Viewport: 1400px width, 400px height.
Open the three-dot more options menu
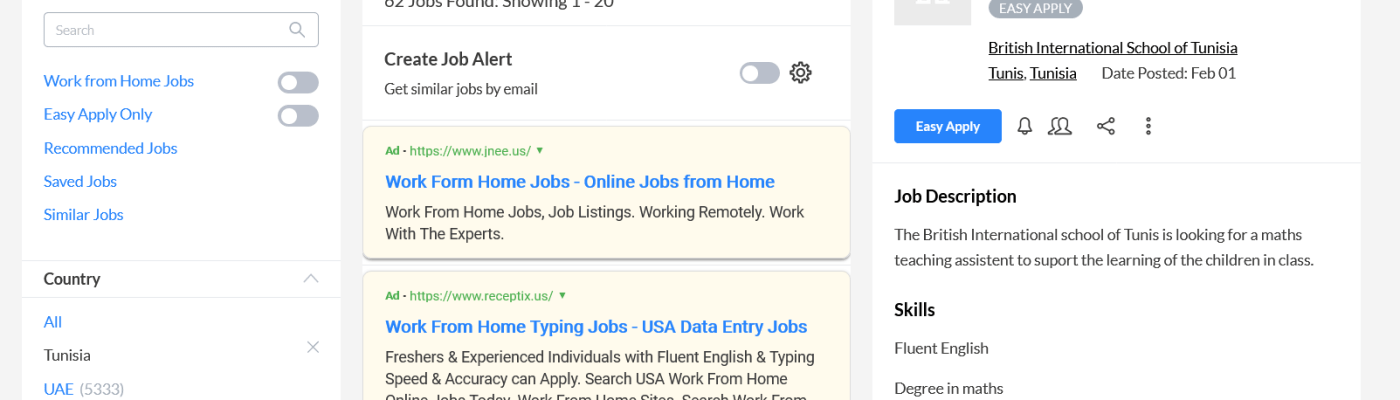coord(1148,126)
